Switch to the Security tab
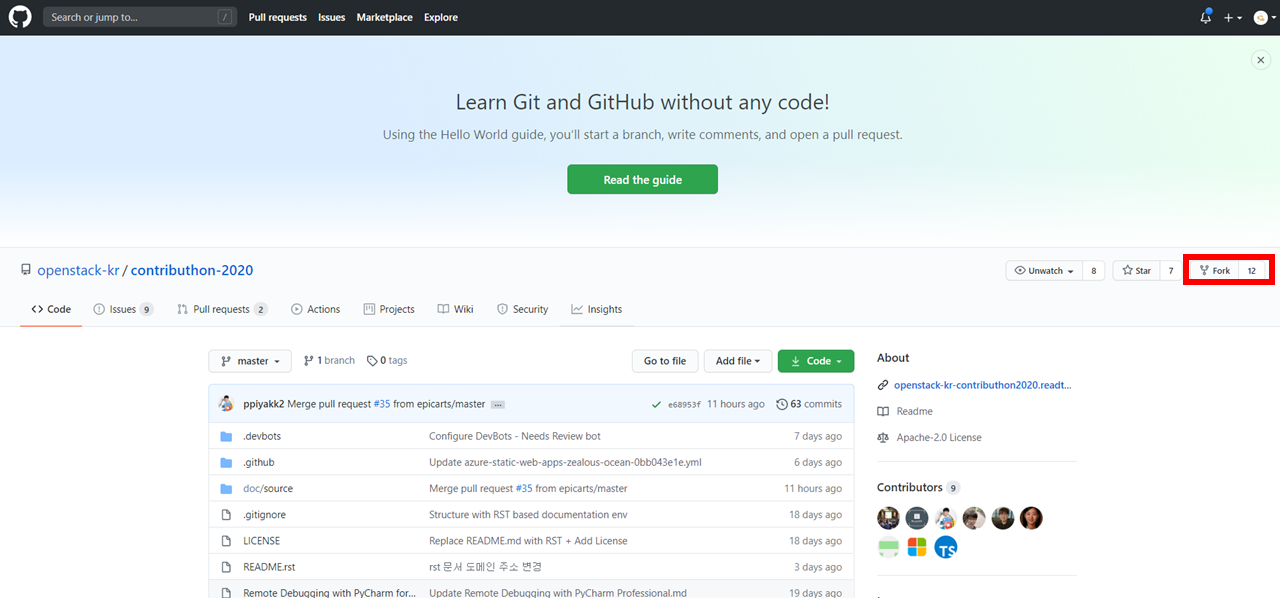Screen dimensions: 1280x598 tap(522, 309)
